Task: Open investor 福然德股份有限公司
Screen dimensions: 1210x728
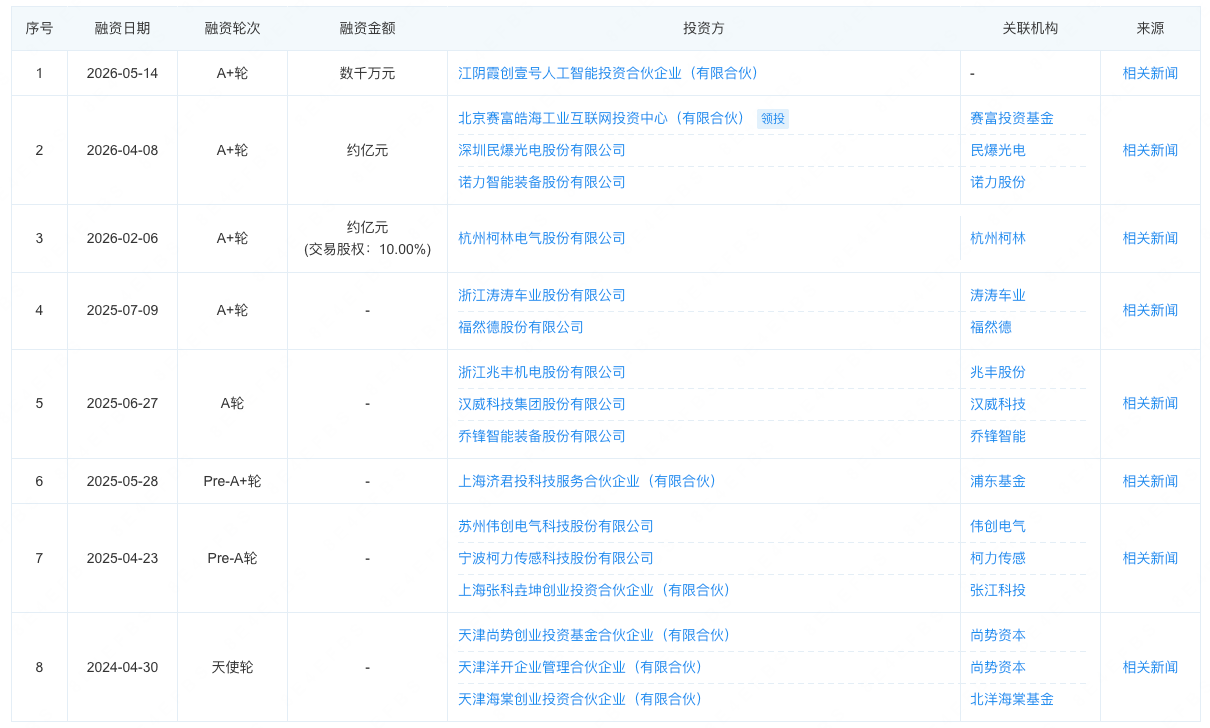Action: click(521, 327)
